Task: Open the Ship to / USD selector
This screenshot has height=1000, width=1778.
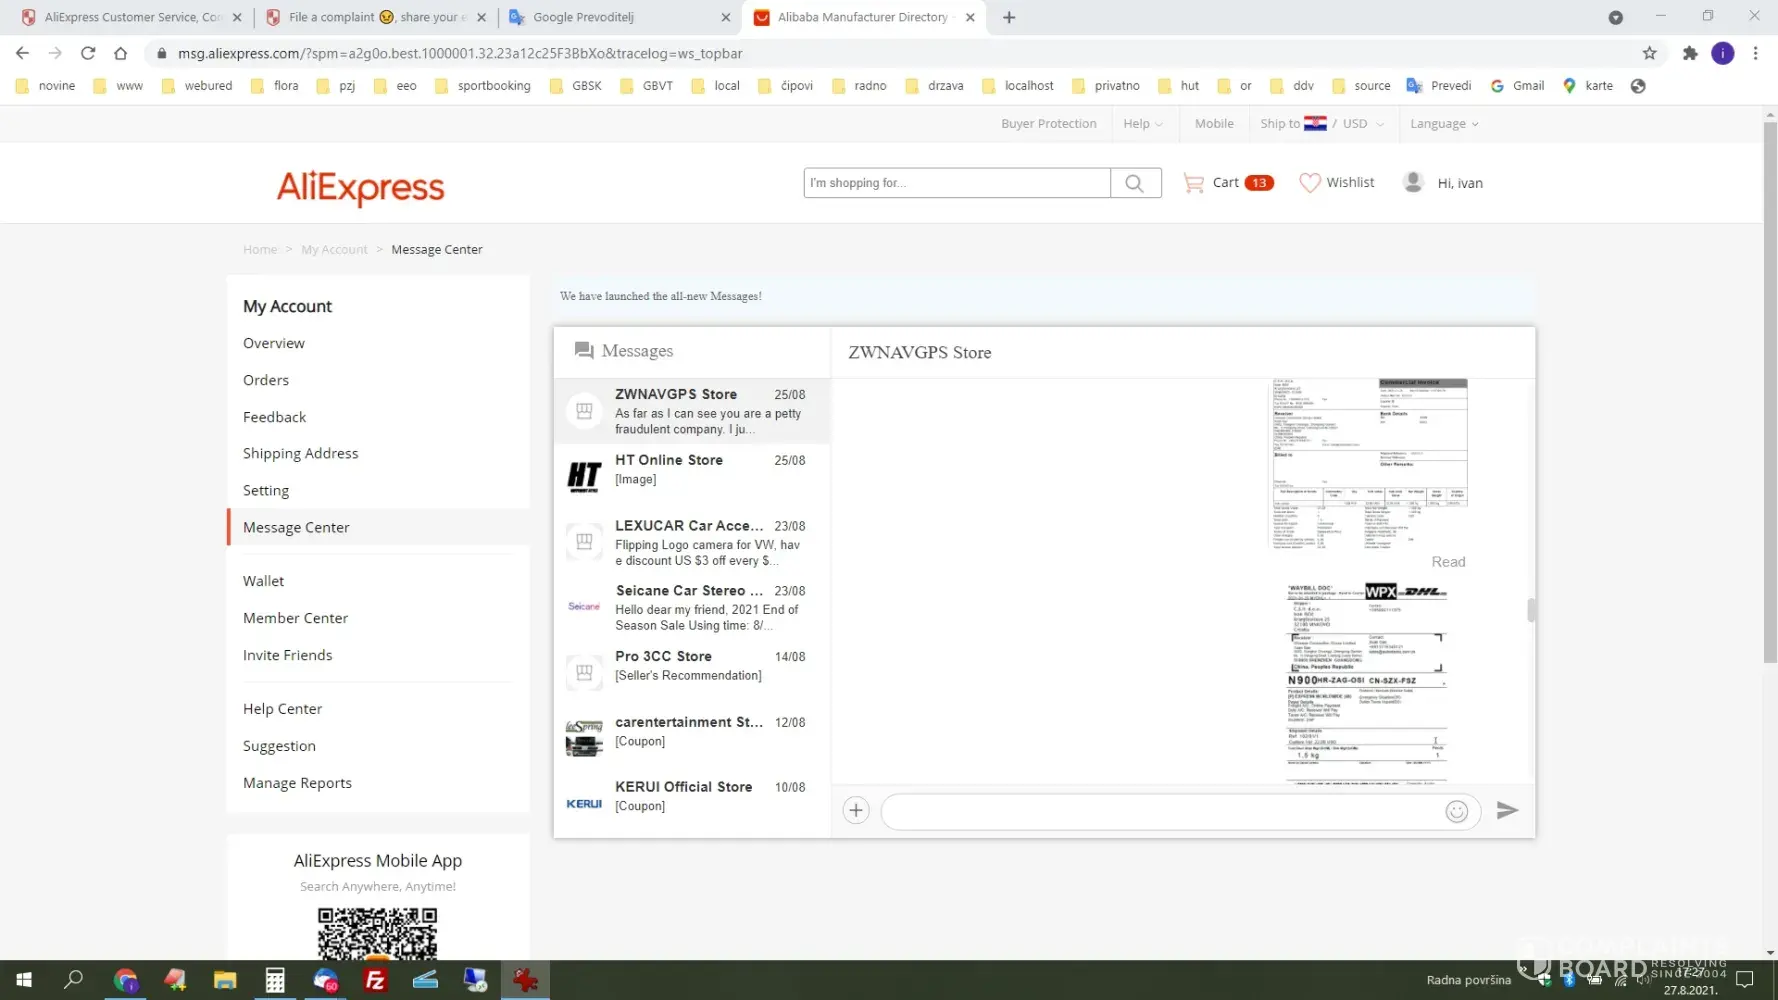Action: 1321,124
